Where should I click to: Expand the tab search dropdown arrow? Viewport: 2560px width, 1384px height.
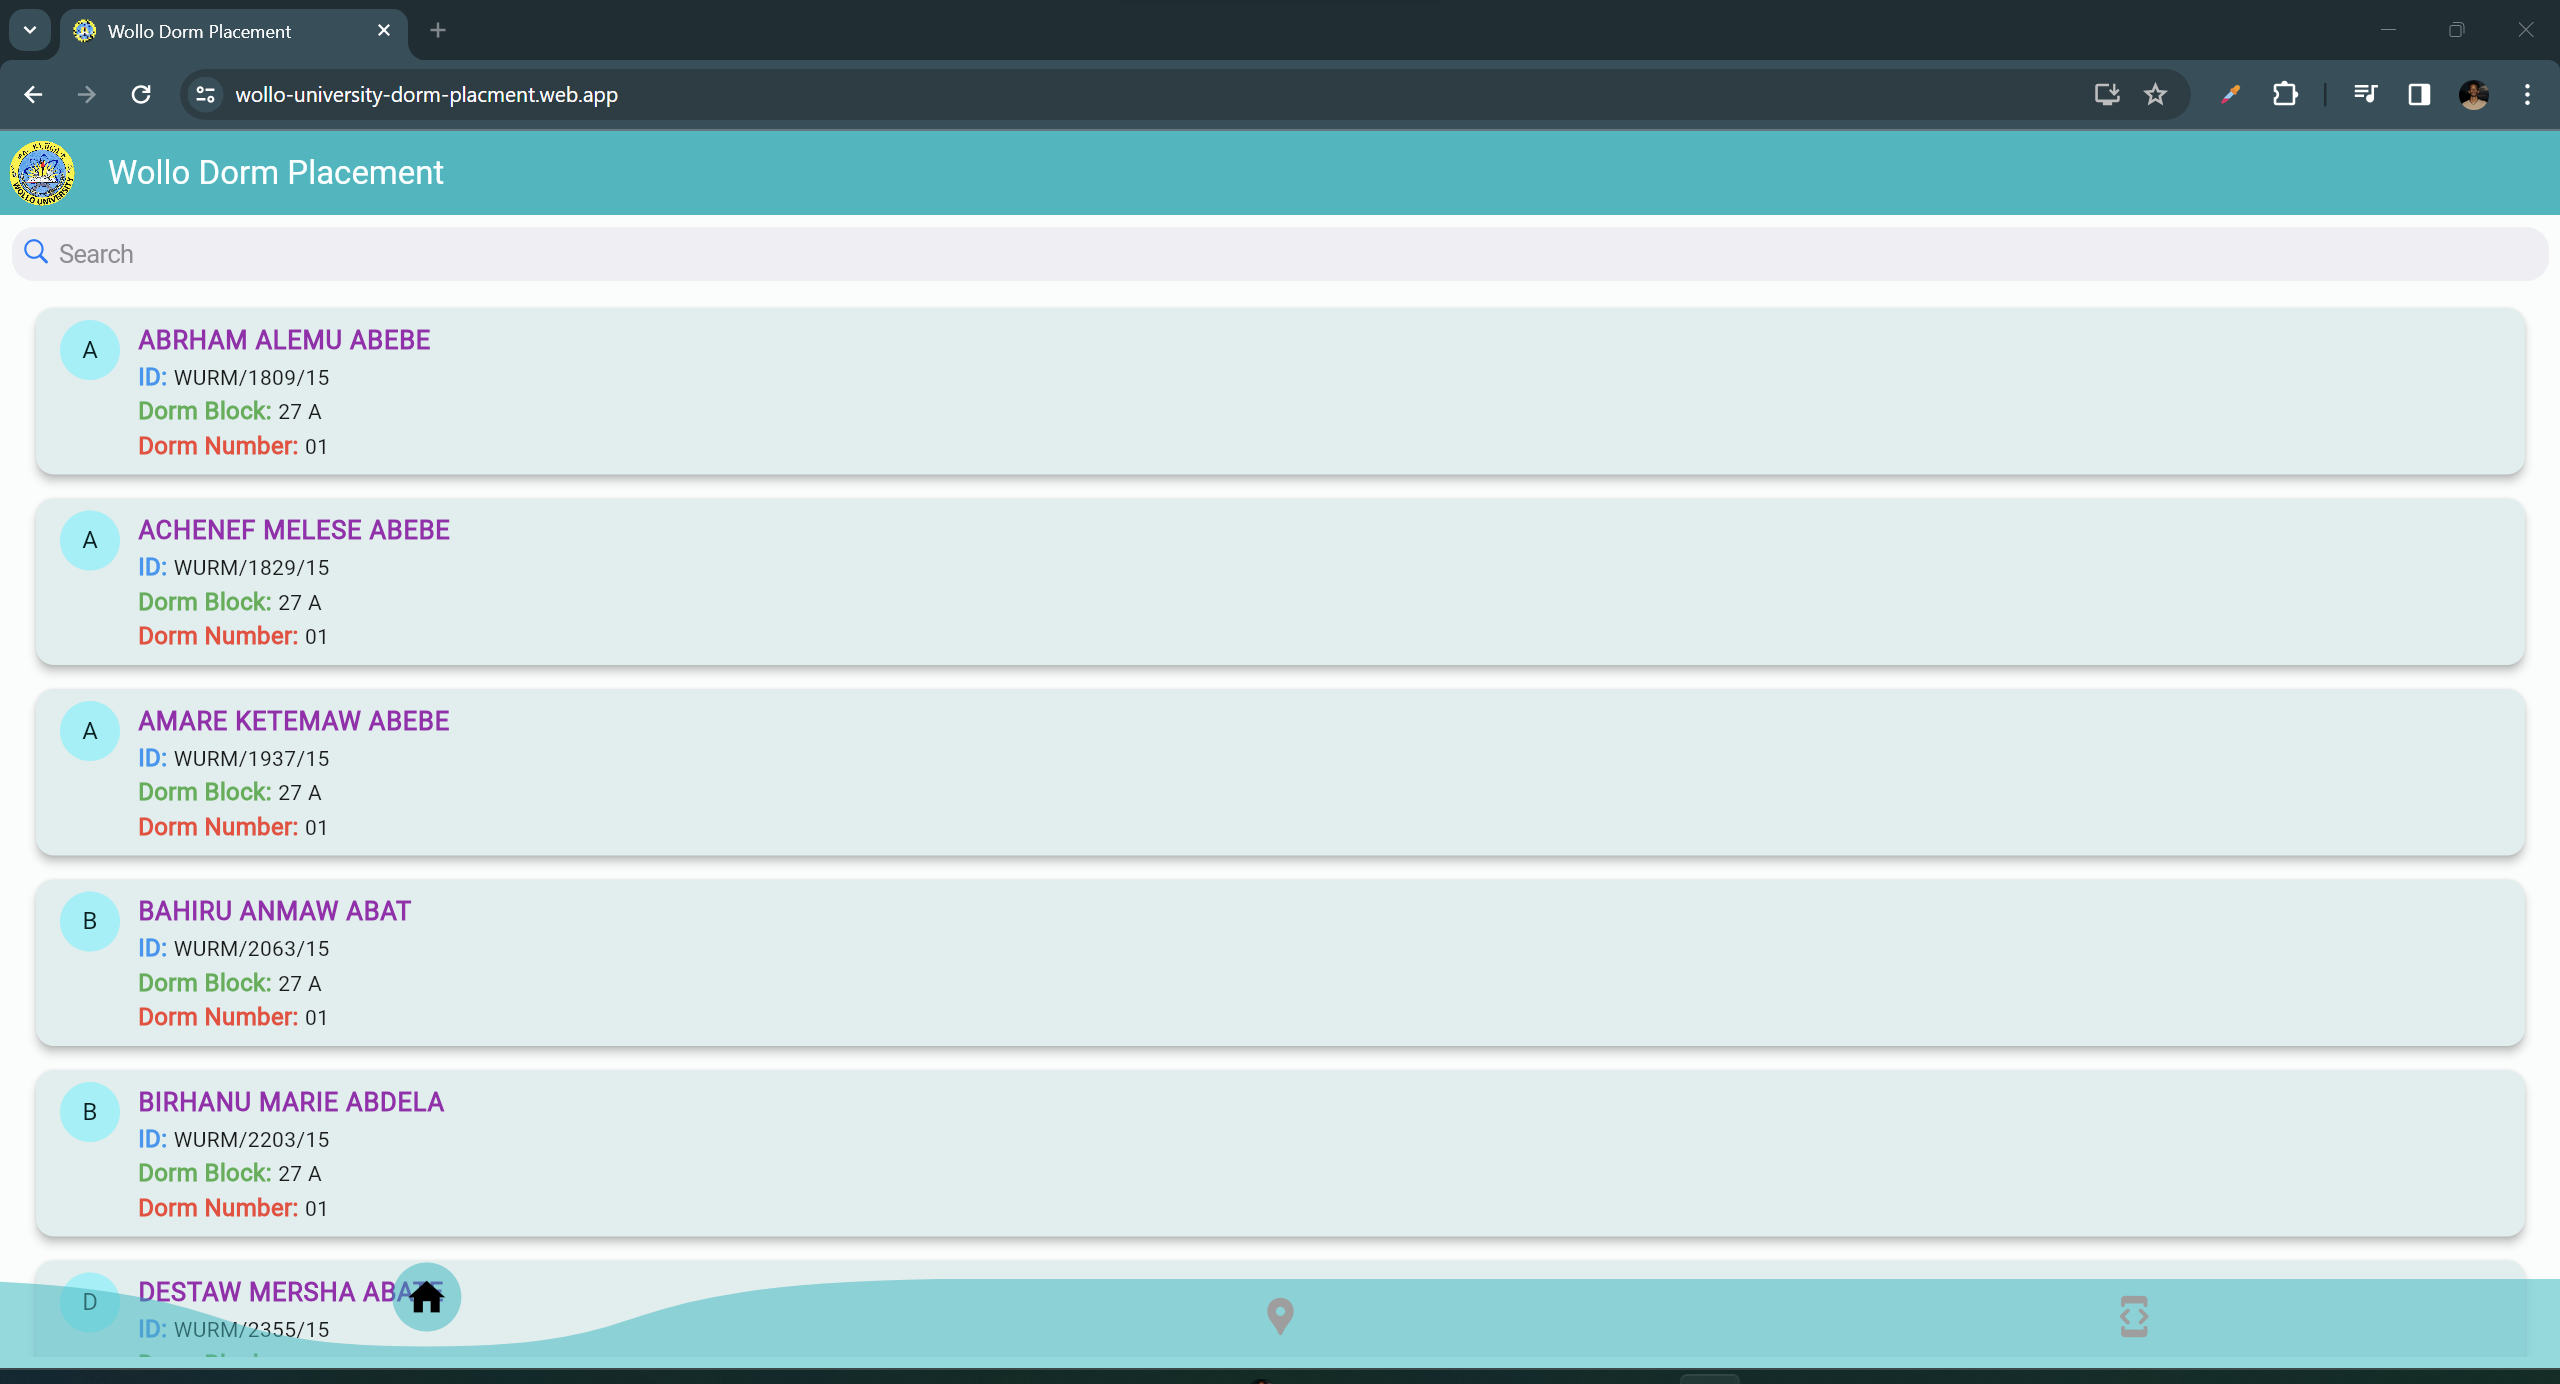[30, 30]
